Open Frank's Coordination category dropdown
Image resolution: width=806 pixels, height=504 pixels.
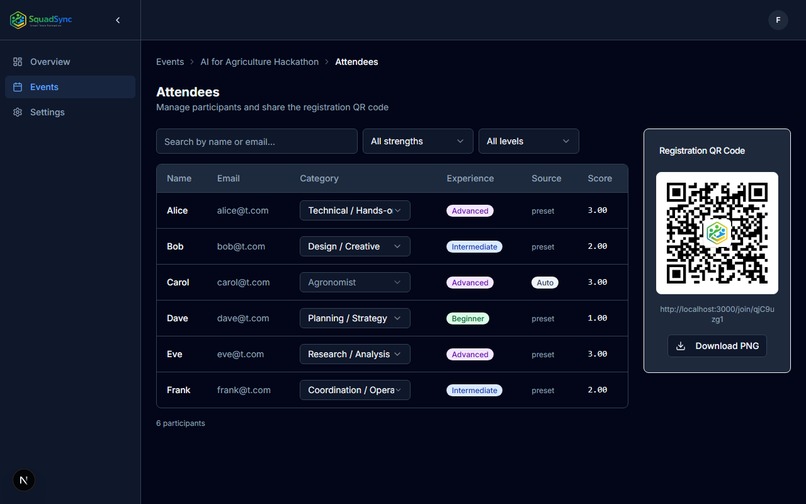pyautogui.click(x=355, y=390)
